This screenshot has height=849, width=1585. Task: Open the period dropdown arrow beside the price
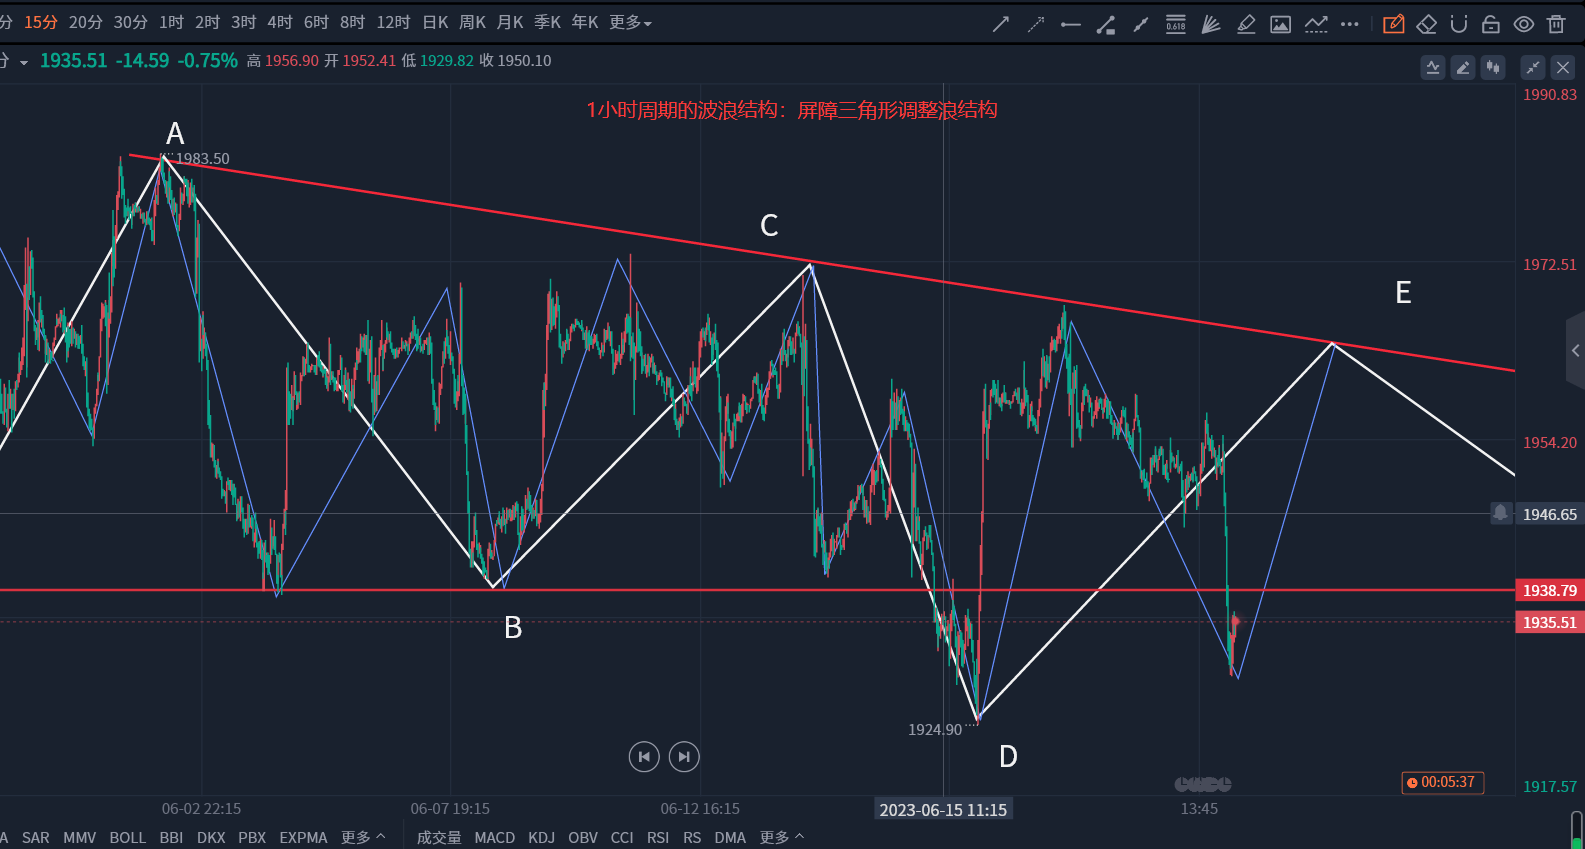23,62
